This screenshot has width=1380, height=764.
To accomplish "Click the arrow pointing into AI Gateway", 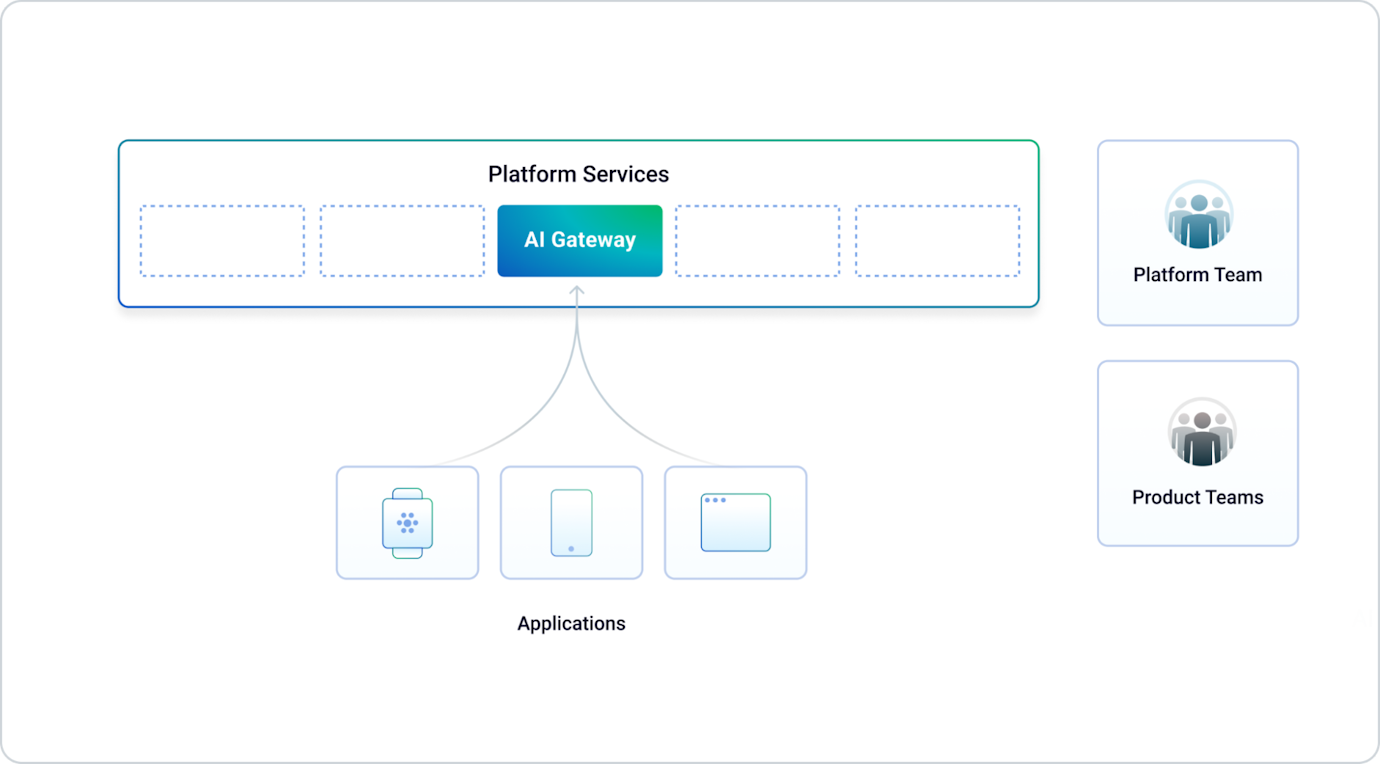I will [575, 290].
